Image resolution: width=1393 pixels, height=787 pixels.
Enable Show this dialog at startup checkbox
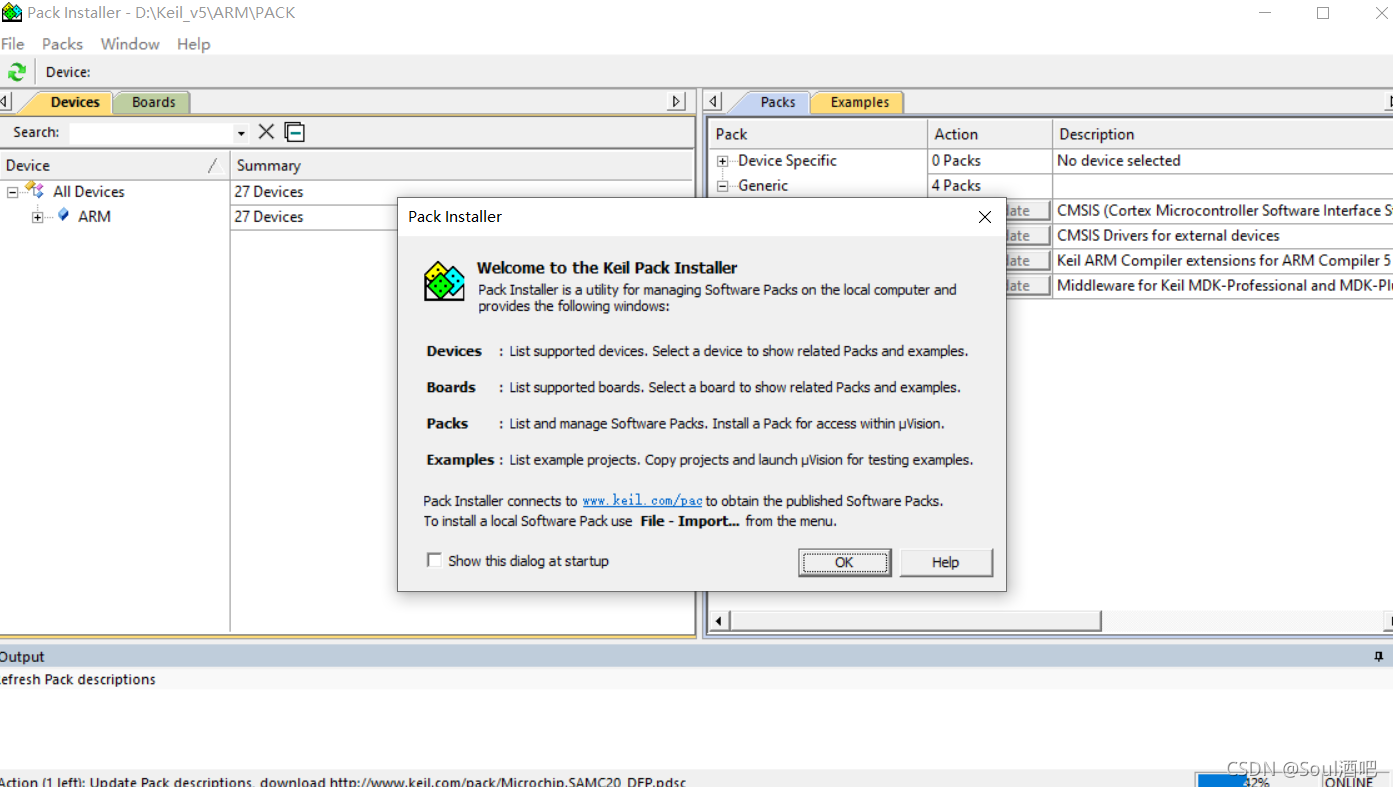(x=434, y=560)
